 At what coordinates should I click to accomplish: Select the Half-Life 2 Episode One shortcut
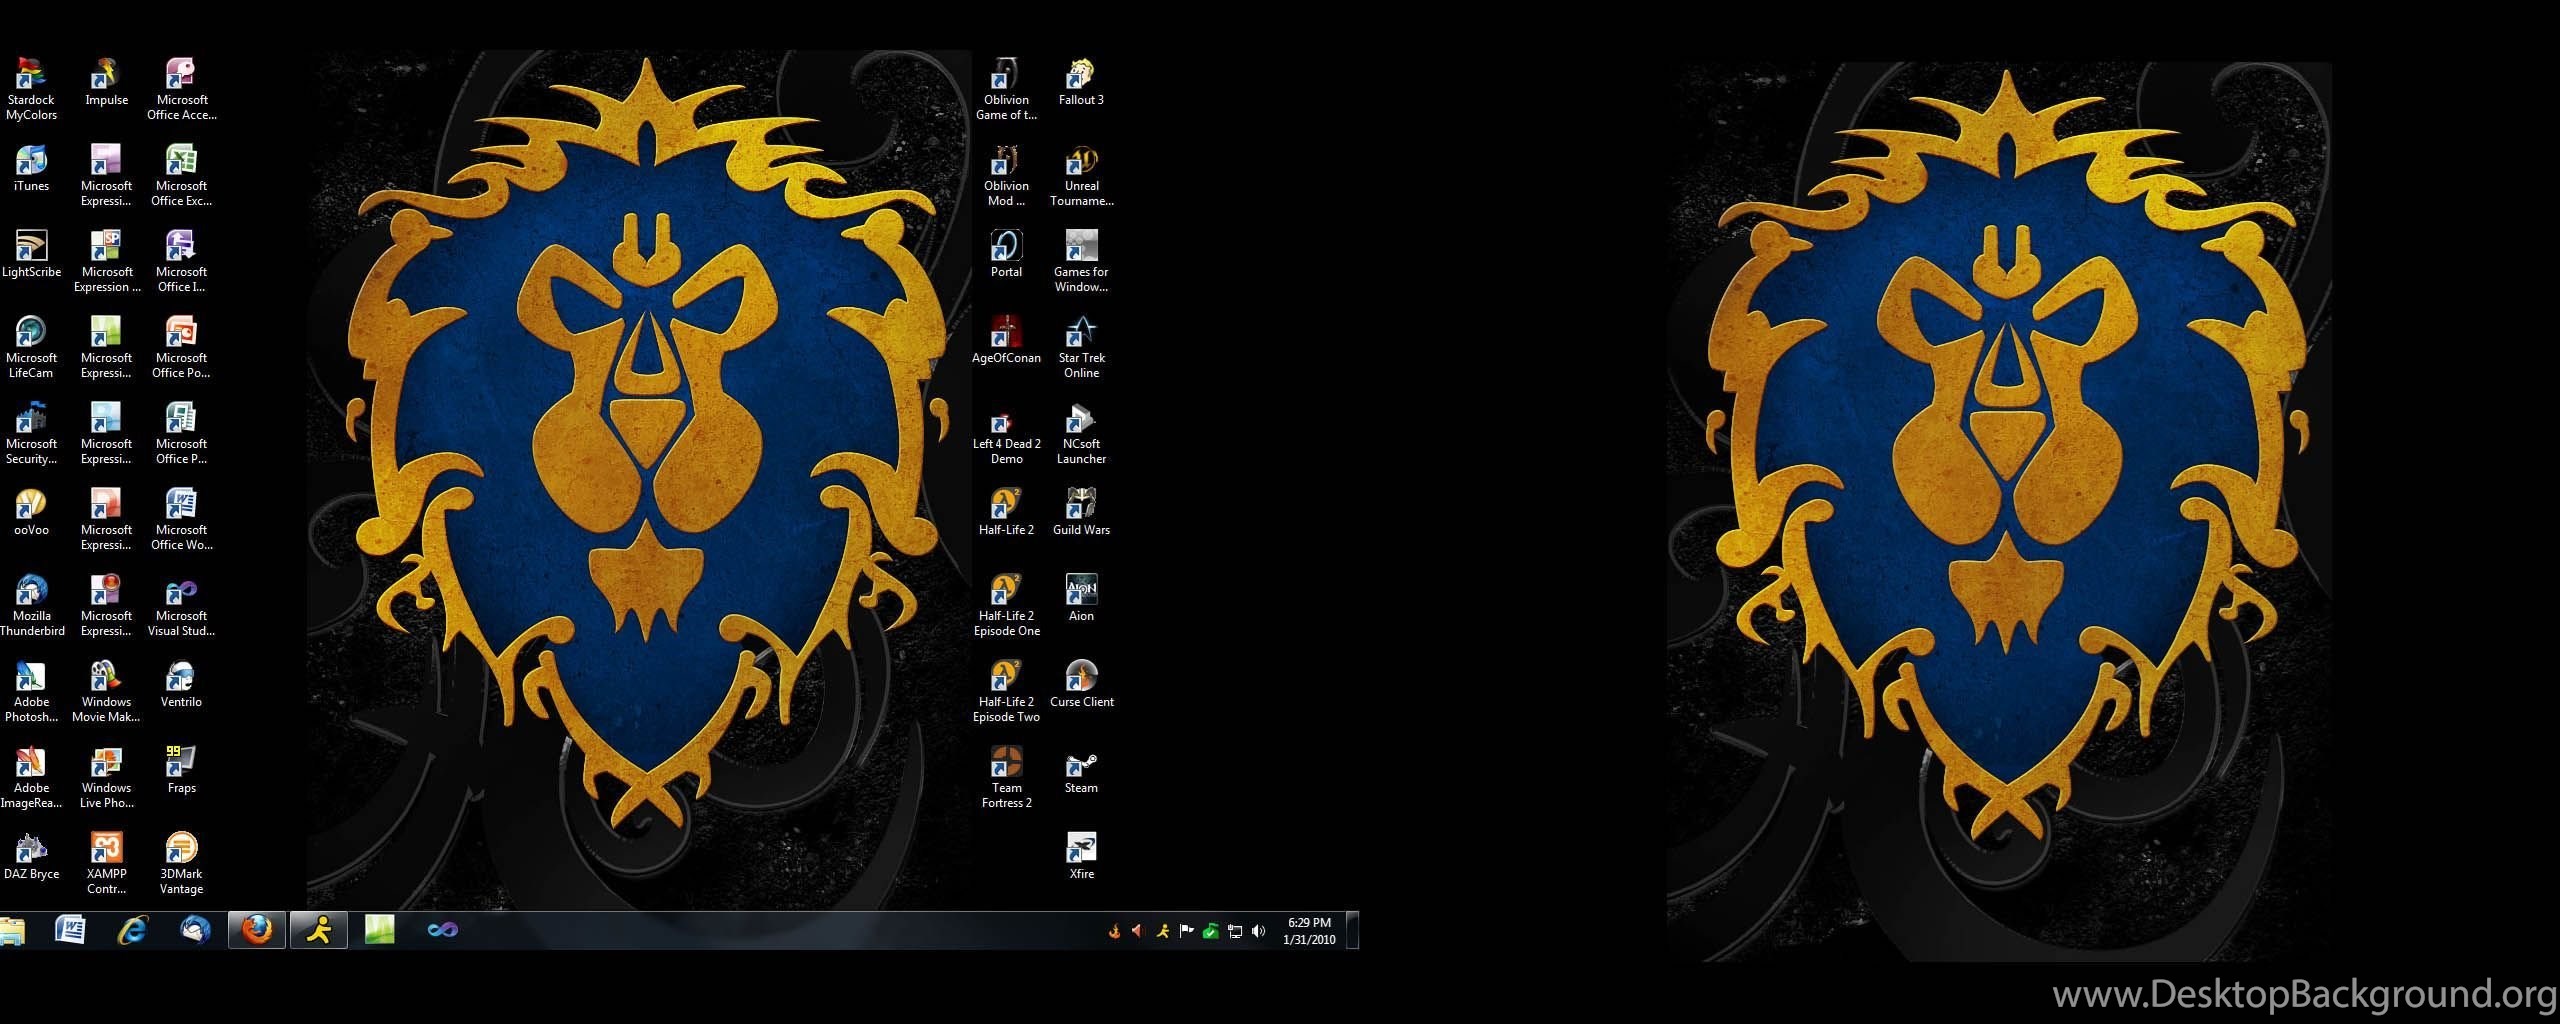pyautogui.click(x=1006, y=605)
